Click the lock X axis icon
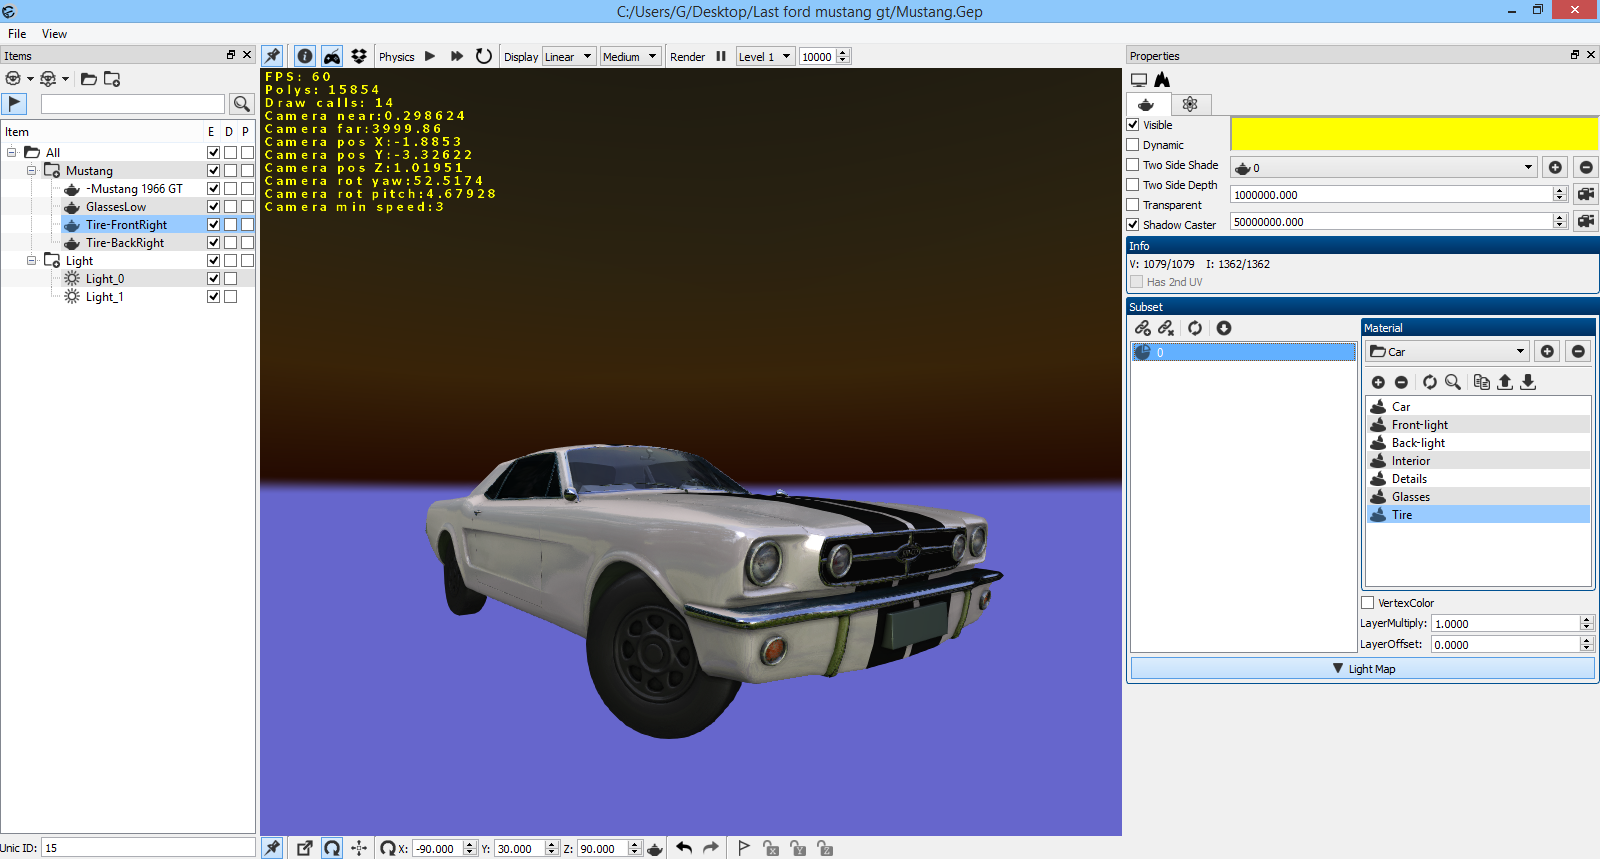Image resolution: width=1600 pixels, height=859 pixels. [x=771, y=848]
